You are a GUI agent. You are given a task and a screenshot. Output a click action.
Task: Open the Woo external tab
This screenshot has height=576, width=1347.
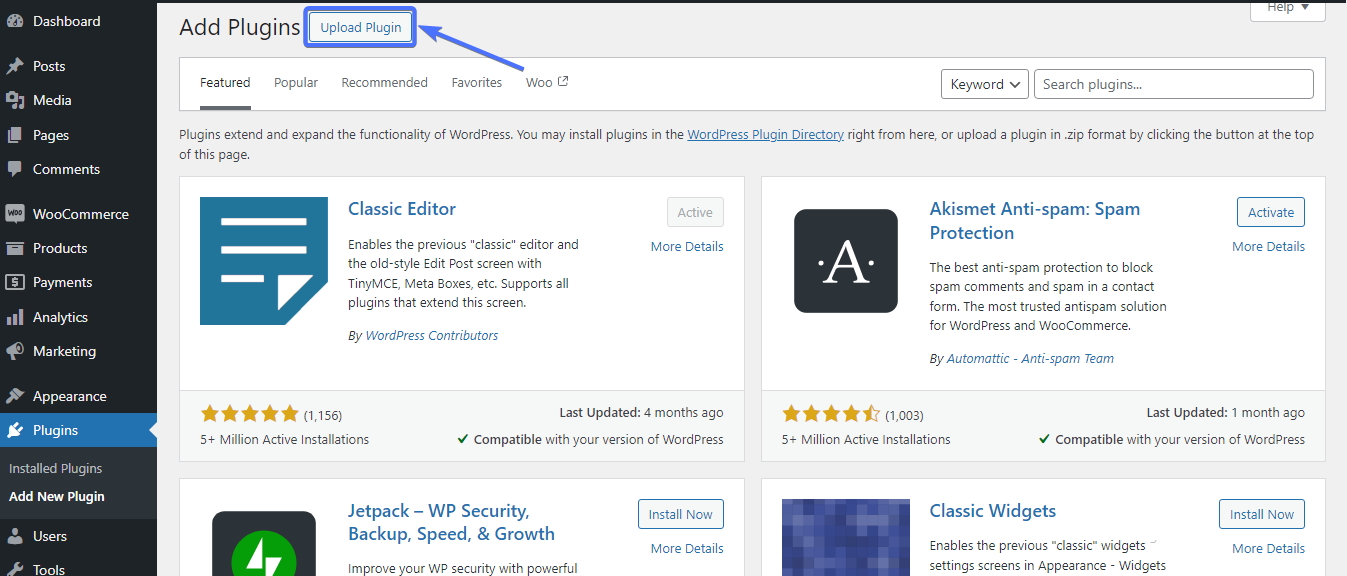tap(547, 83)
